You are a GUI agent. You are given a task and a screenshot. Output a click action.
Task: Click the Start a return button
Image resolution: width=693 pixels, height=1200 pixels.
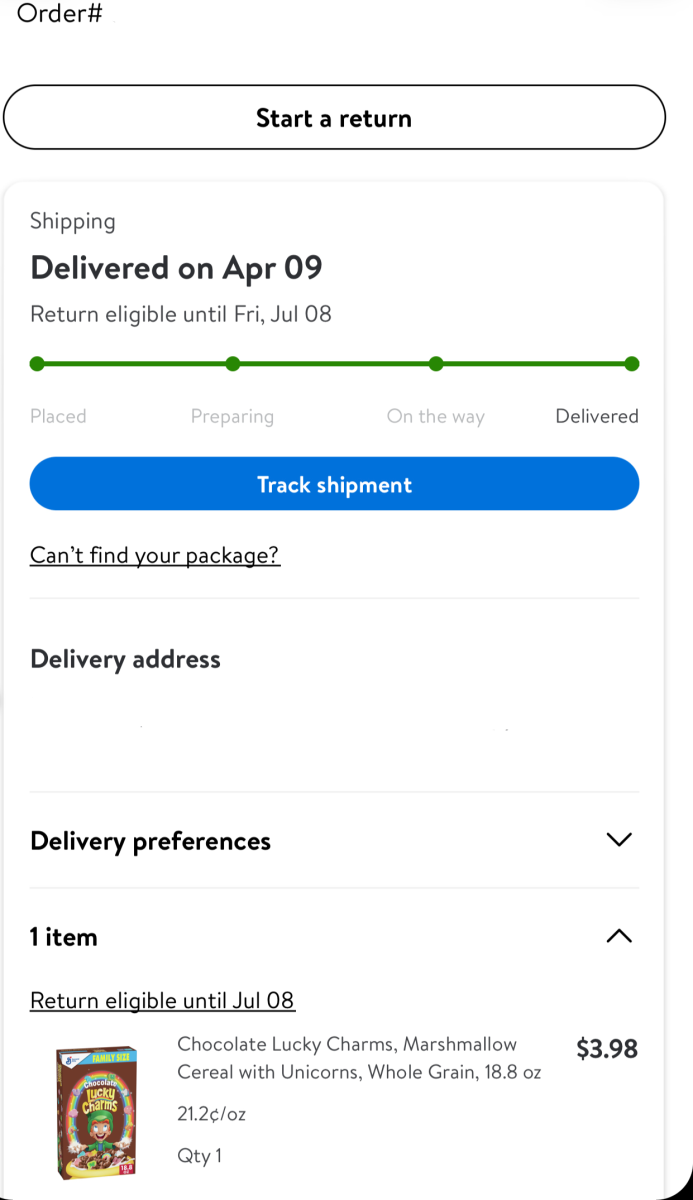334,118
